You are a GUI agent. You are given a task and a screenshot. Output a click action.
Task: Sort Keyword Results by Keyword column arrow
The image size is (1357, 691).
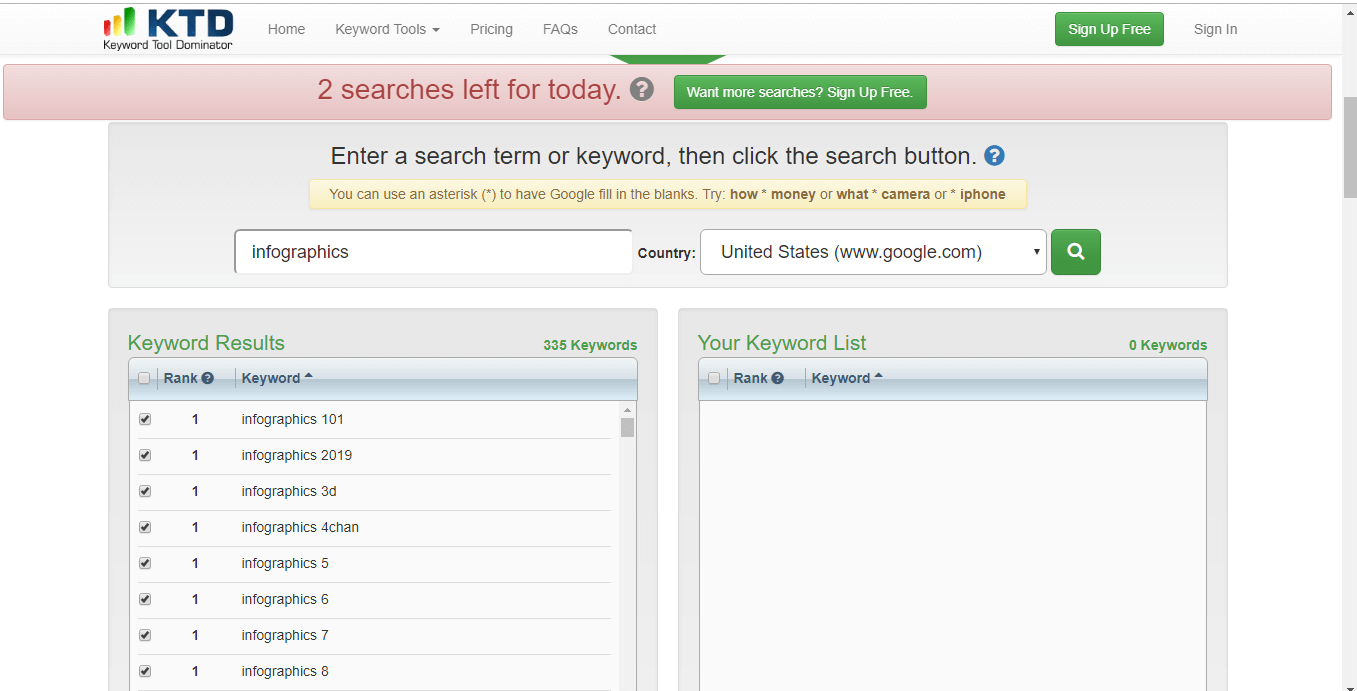[309, 377]
